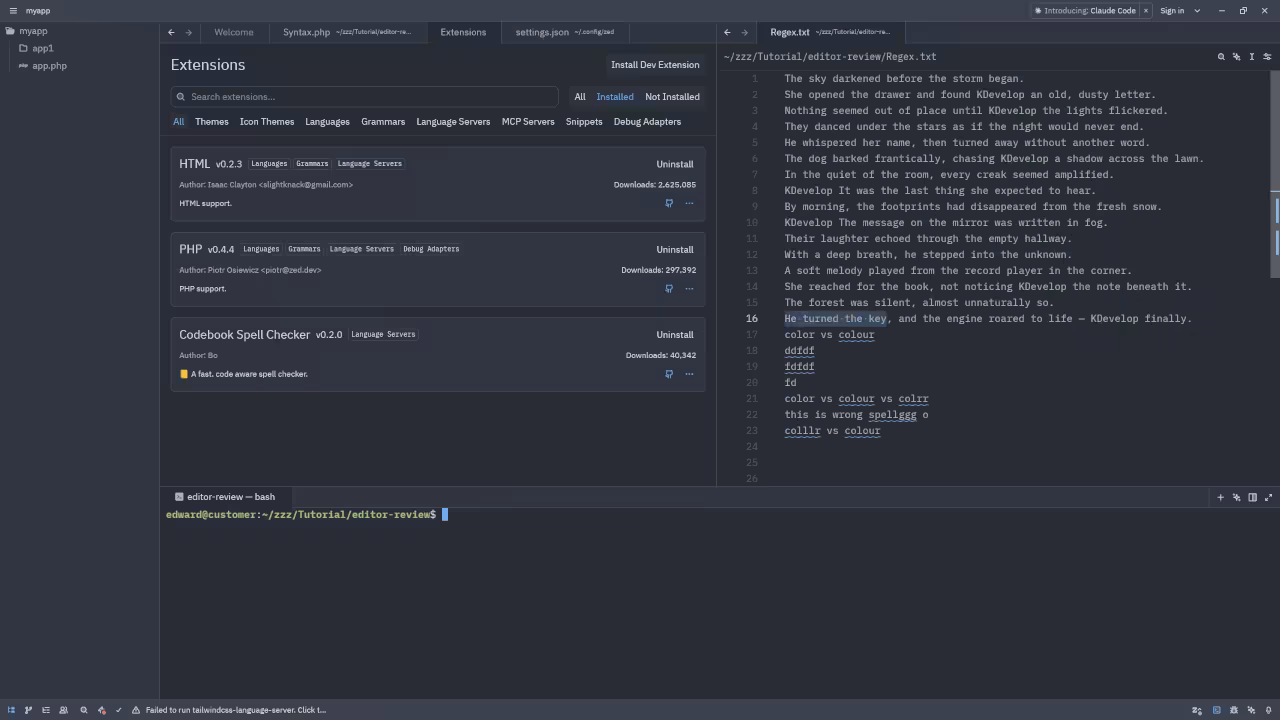Viewport: 1280px width, 720px height.
Task: Click Install Dev Extension button
Action: click(655, 65)
